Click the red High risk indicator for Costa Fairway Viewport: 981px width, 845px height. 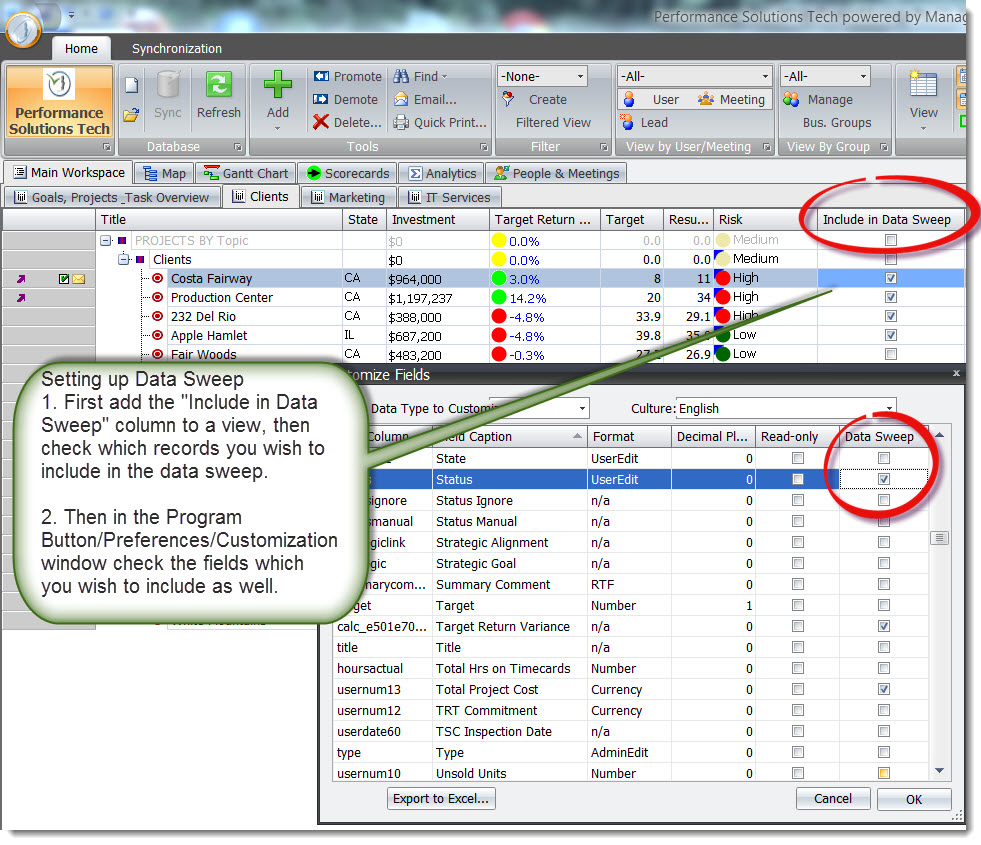coord(723,278)
